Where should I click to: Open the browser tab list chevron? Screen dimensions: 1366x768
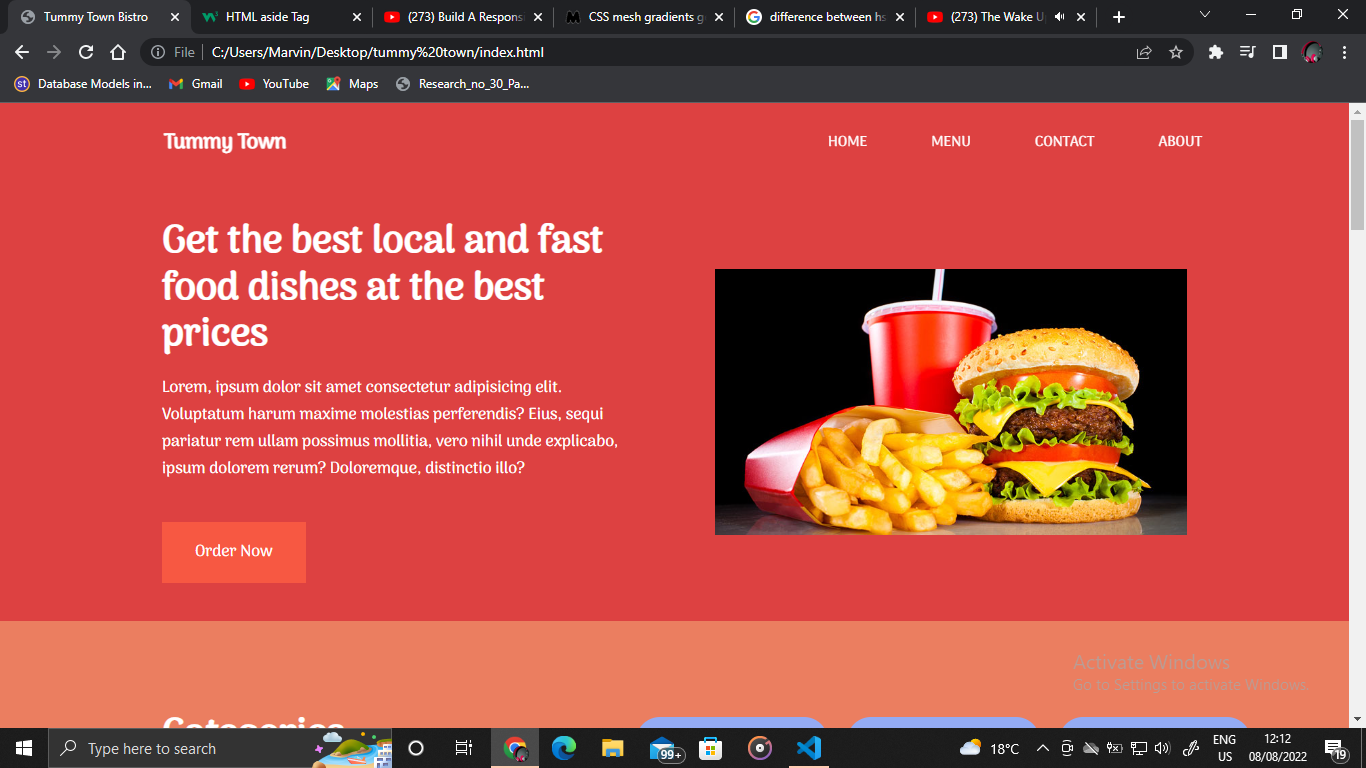click(1204, 16)
